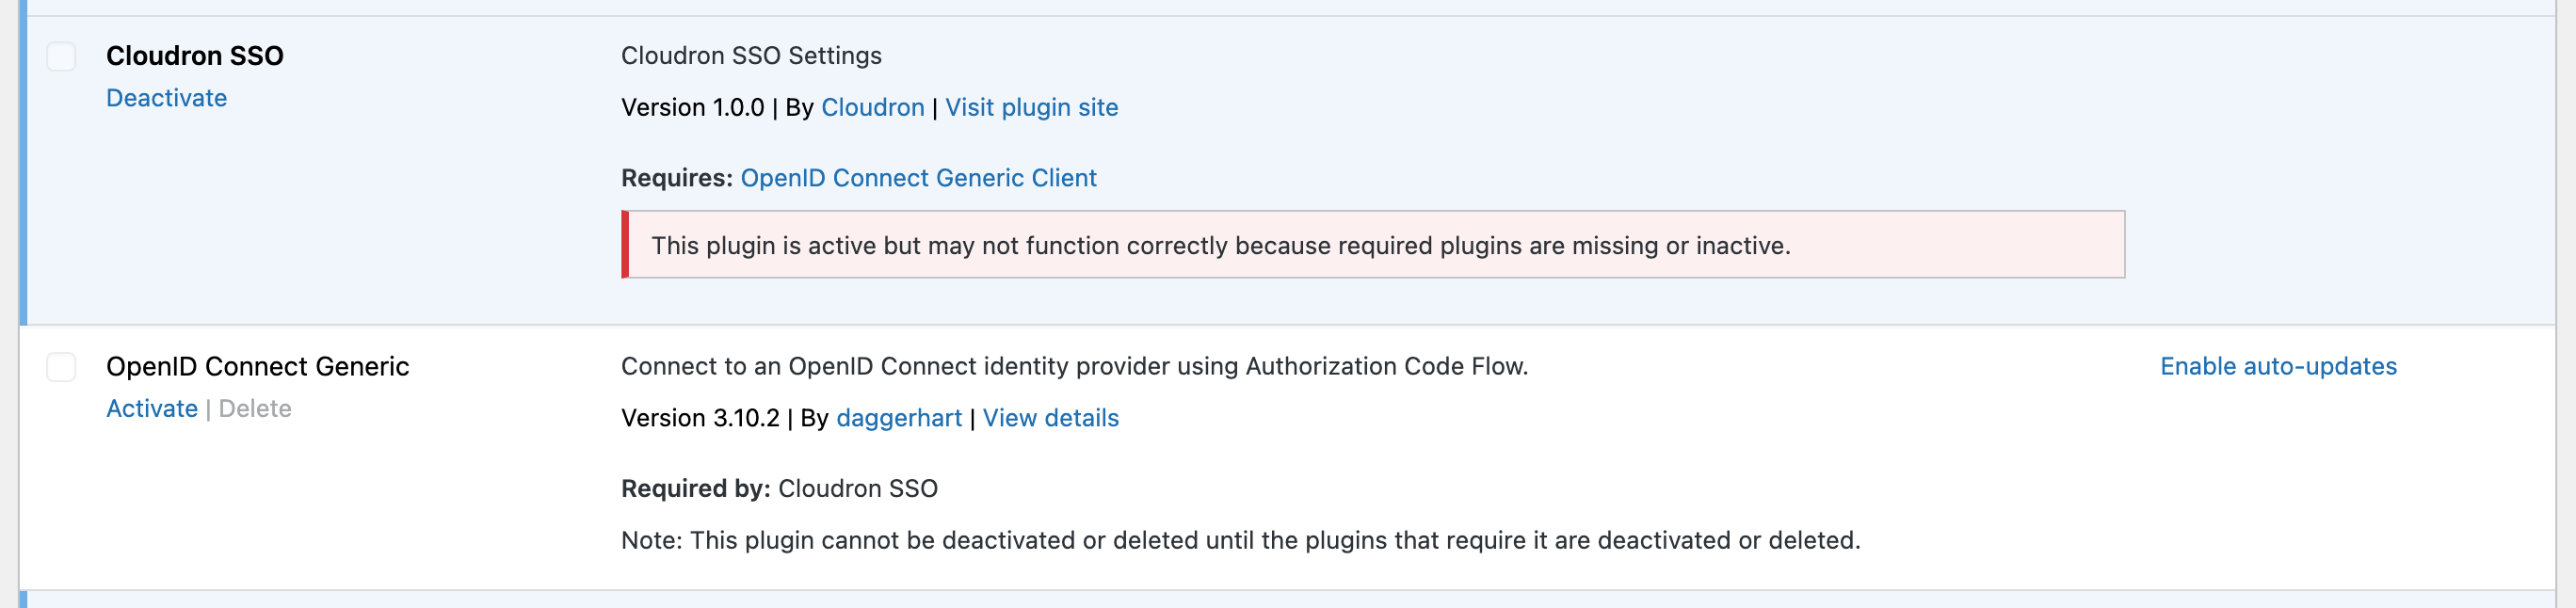Tick the OpenID Connect Generic checkbox
Screen dimensions: 2576x608
[61, 367]
